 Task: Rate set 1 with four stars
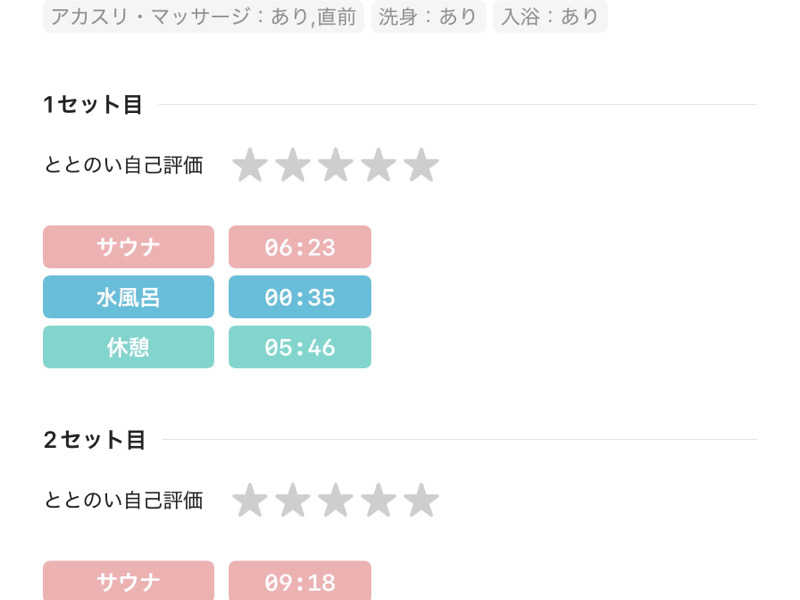click(378, 165)
